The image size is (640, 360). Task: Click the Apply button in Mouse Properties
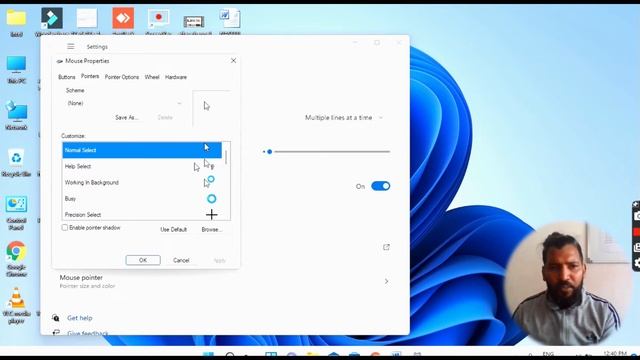pyautogui.click(x=219, y=260)
